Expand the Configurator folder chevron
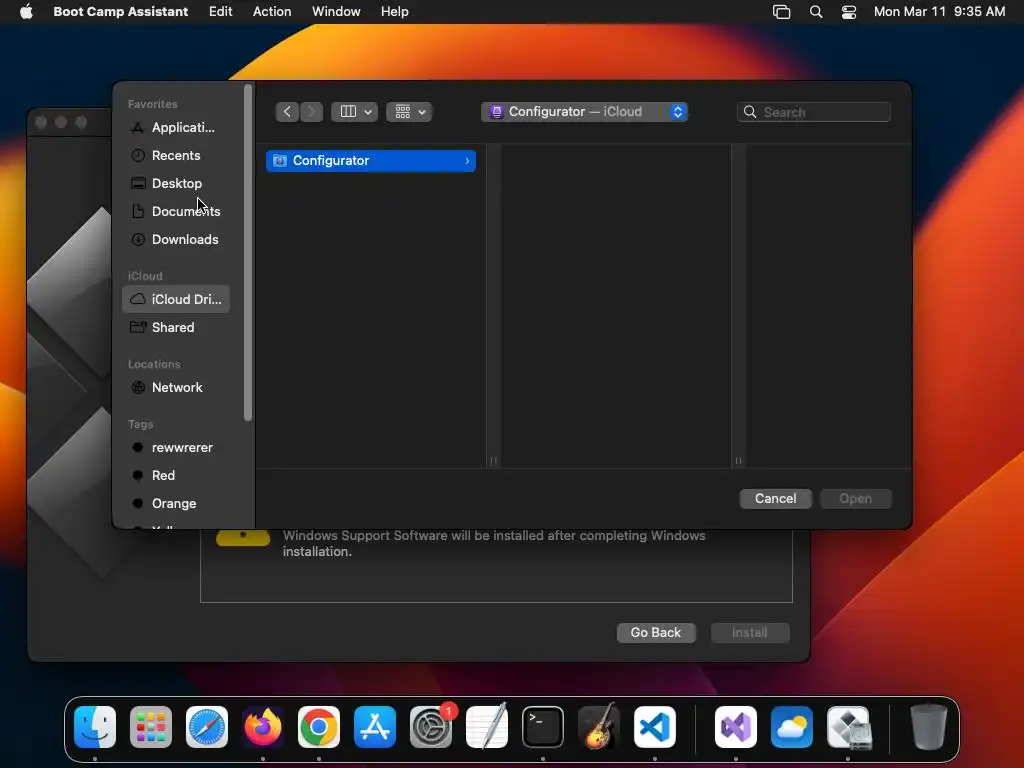1024x768 pixels. point(467,161)
